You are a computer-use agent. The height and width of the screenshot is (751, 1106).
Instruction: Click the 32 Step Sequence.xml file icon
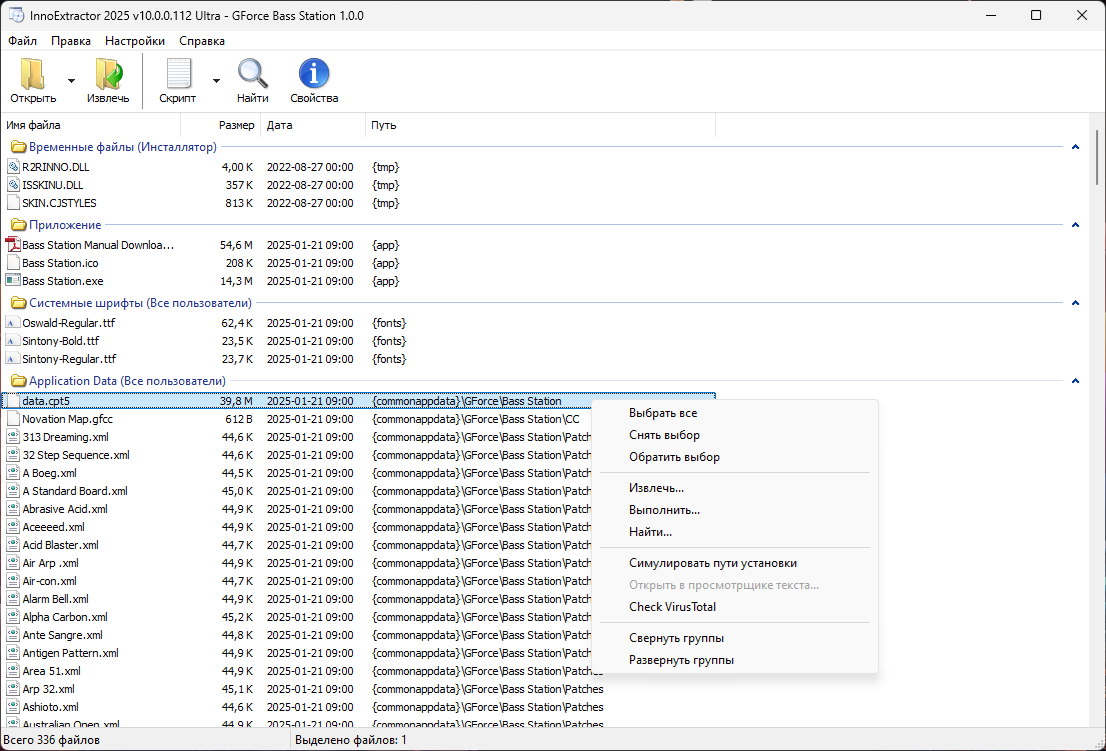pyautogui.click(x=13, y=455)
